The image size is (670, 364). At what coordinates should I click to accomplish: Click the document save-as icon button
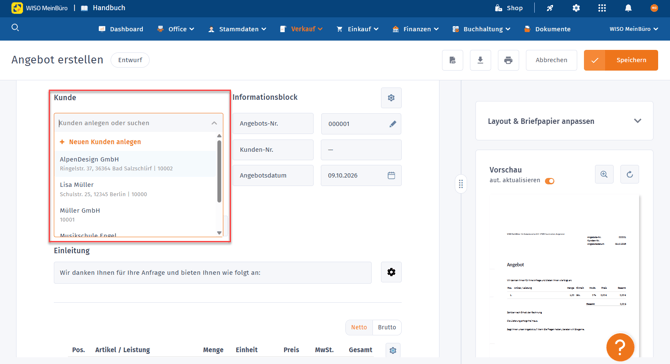(453, 60)
